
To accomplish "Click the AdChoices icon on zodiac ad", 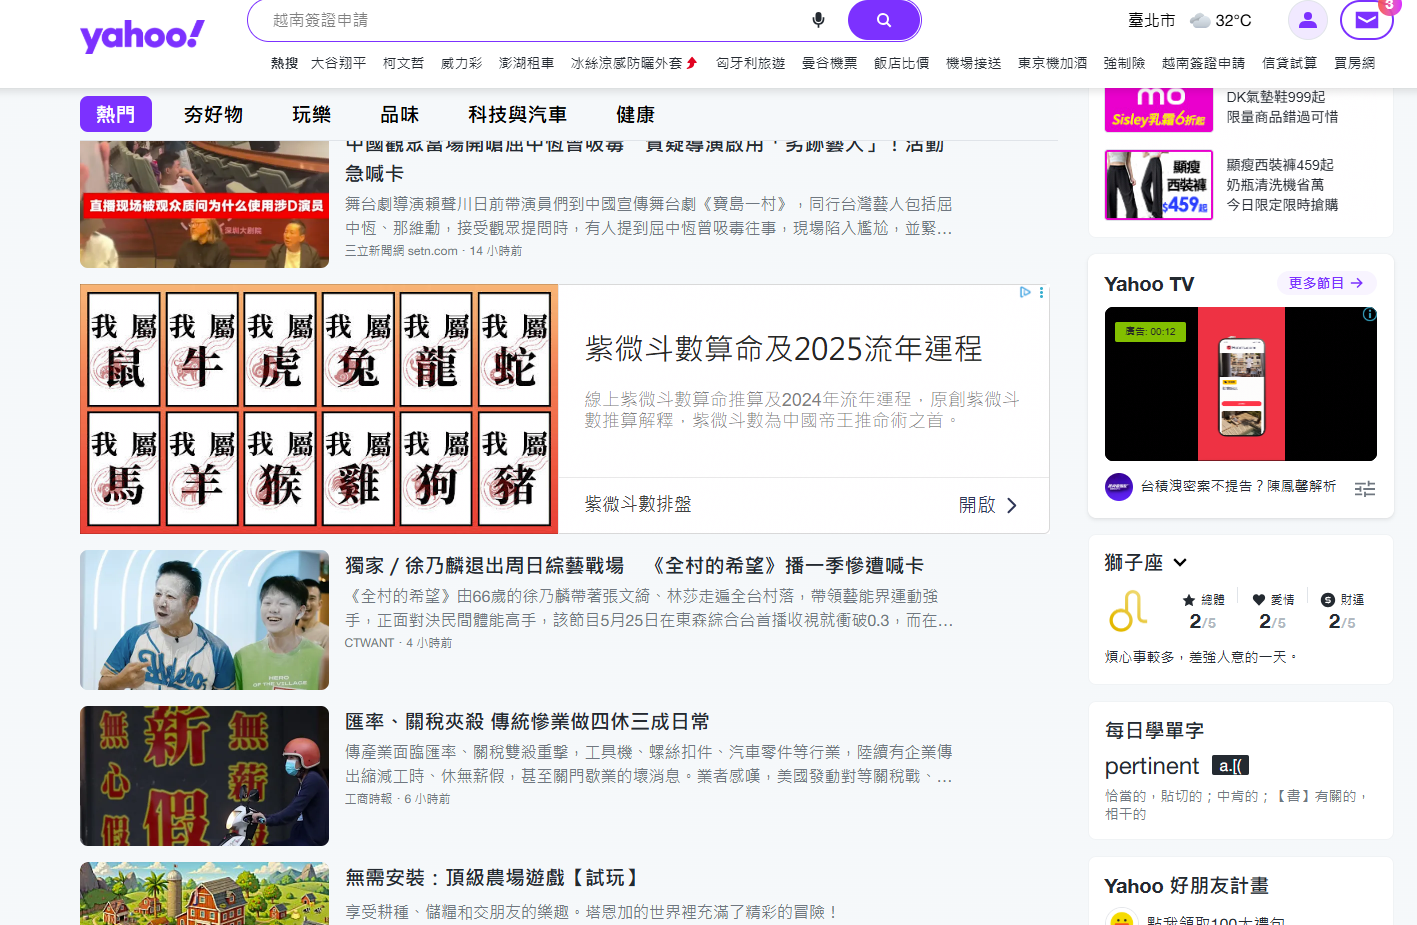I will [x=1025, y=292].
